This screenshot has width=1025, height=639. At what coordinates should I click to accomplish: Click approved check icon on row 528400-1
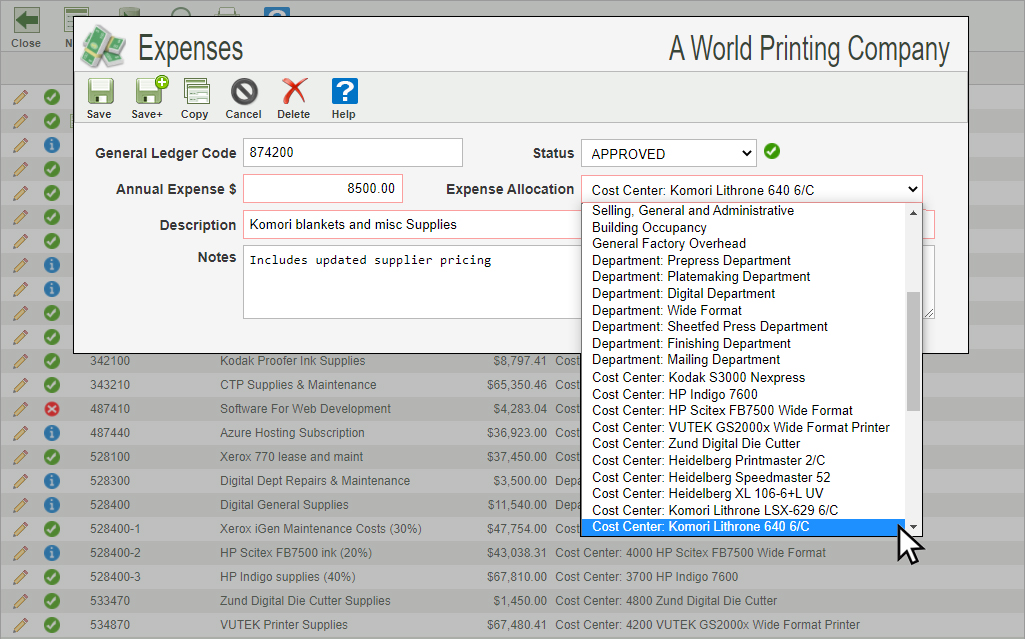52,529
